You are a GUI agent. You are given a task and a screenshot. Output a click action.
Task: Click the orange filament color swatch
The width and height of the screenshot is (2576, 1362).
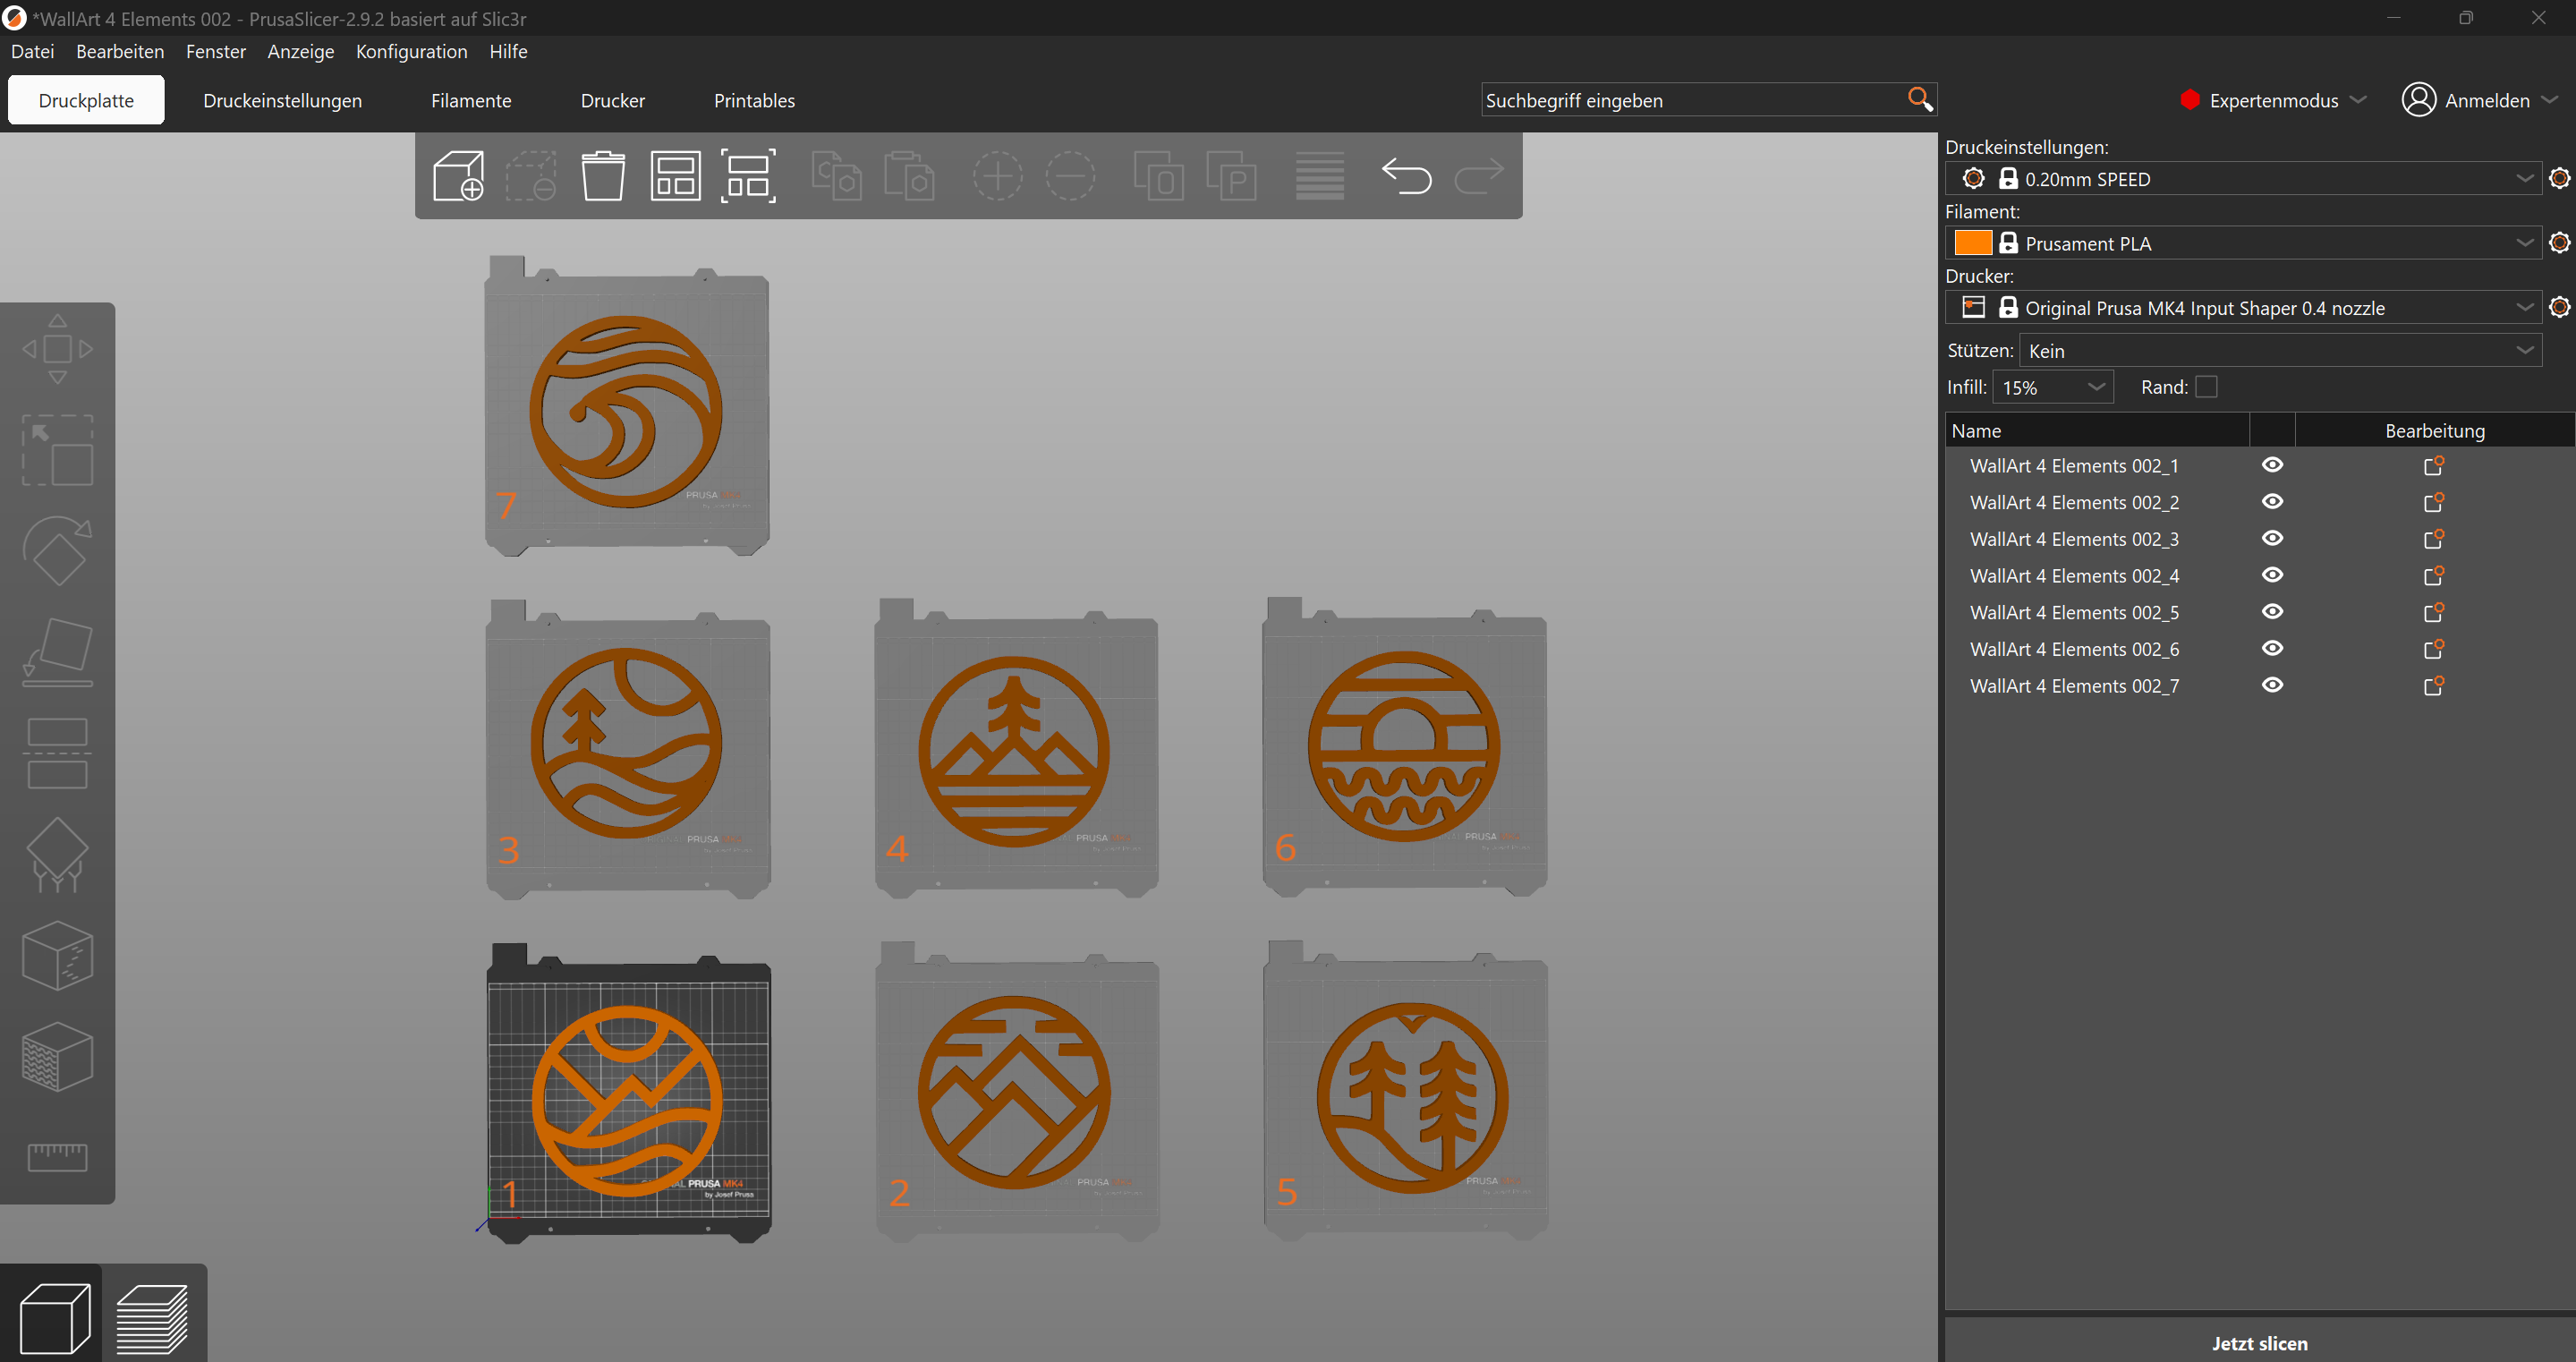pos(1972,243)
